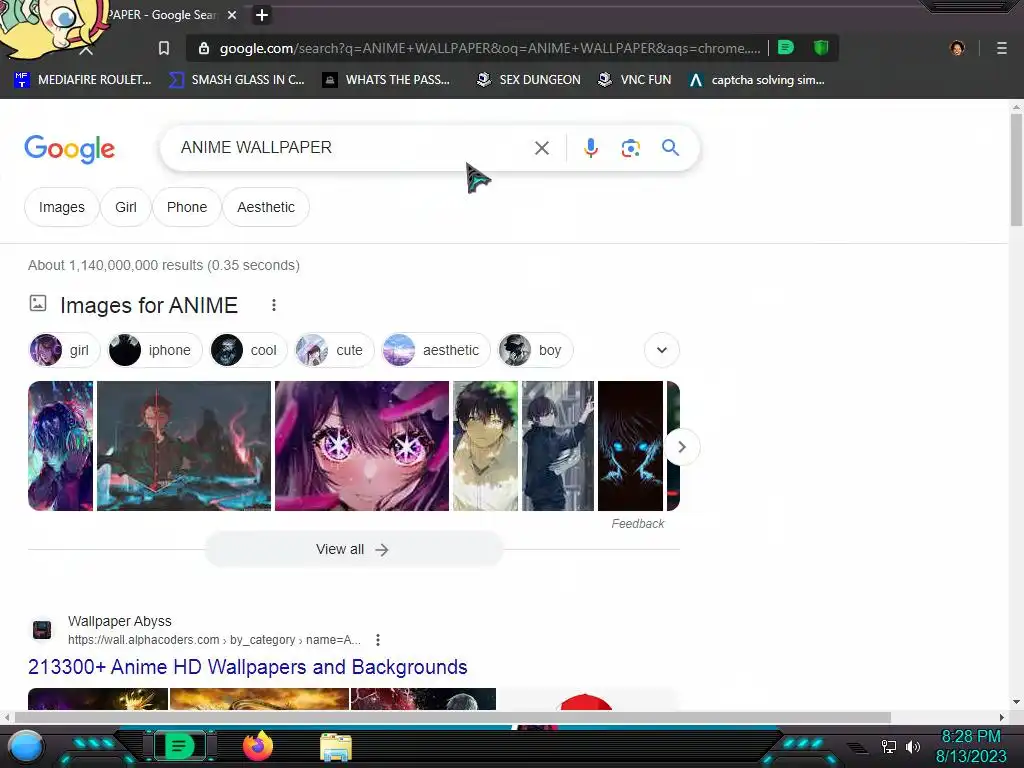The height and width of the screenshot is (768, 1024).
Task: Open the VNC FUN bookmark
Action: pyautogui.click(x=635, y=80)
